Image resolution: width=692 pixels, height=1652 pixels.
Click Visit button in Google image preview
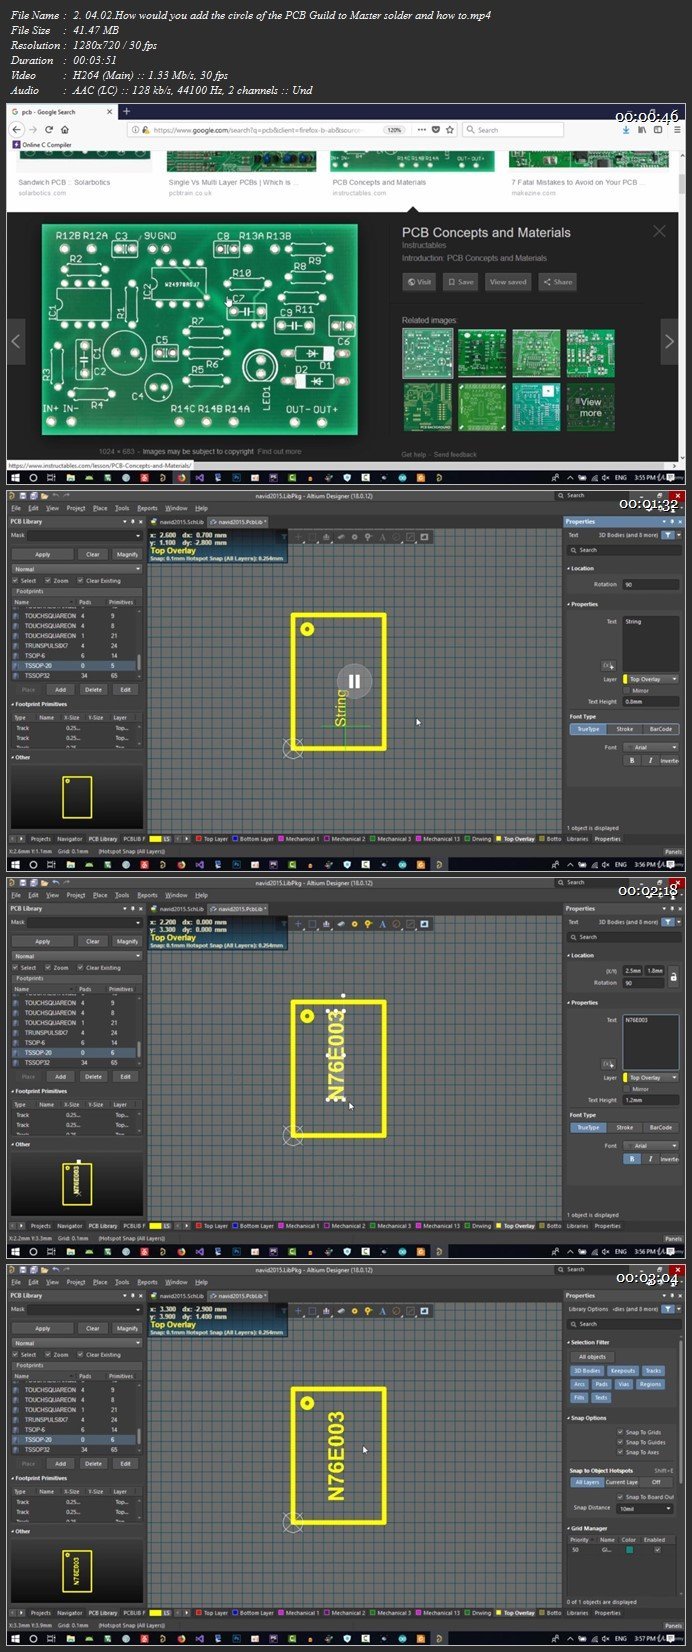coord(420,282)
